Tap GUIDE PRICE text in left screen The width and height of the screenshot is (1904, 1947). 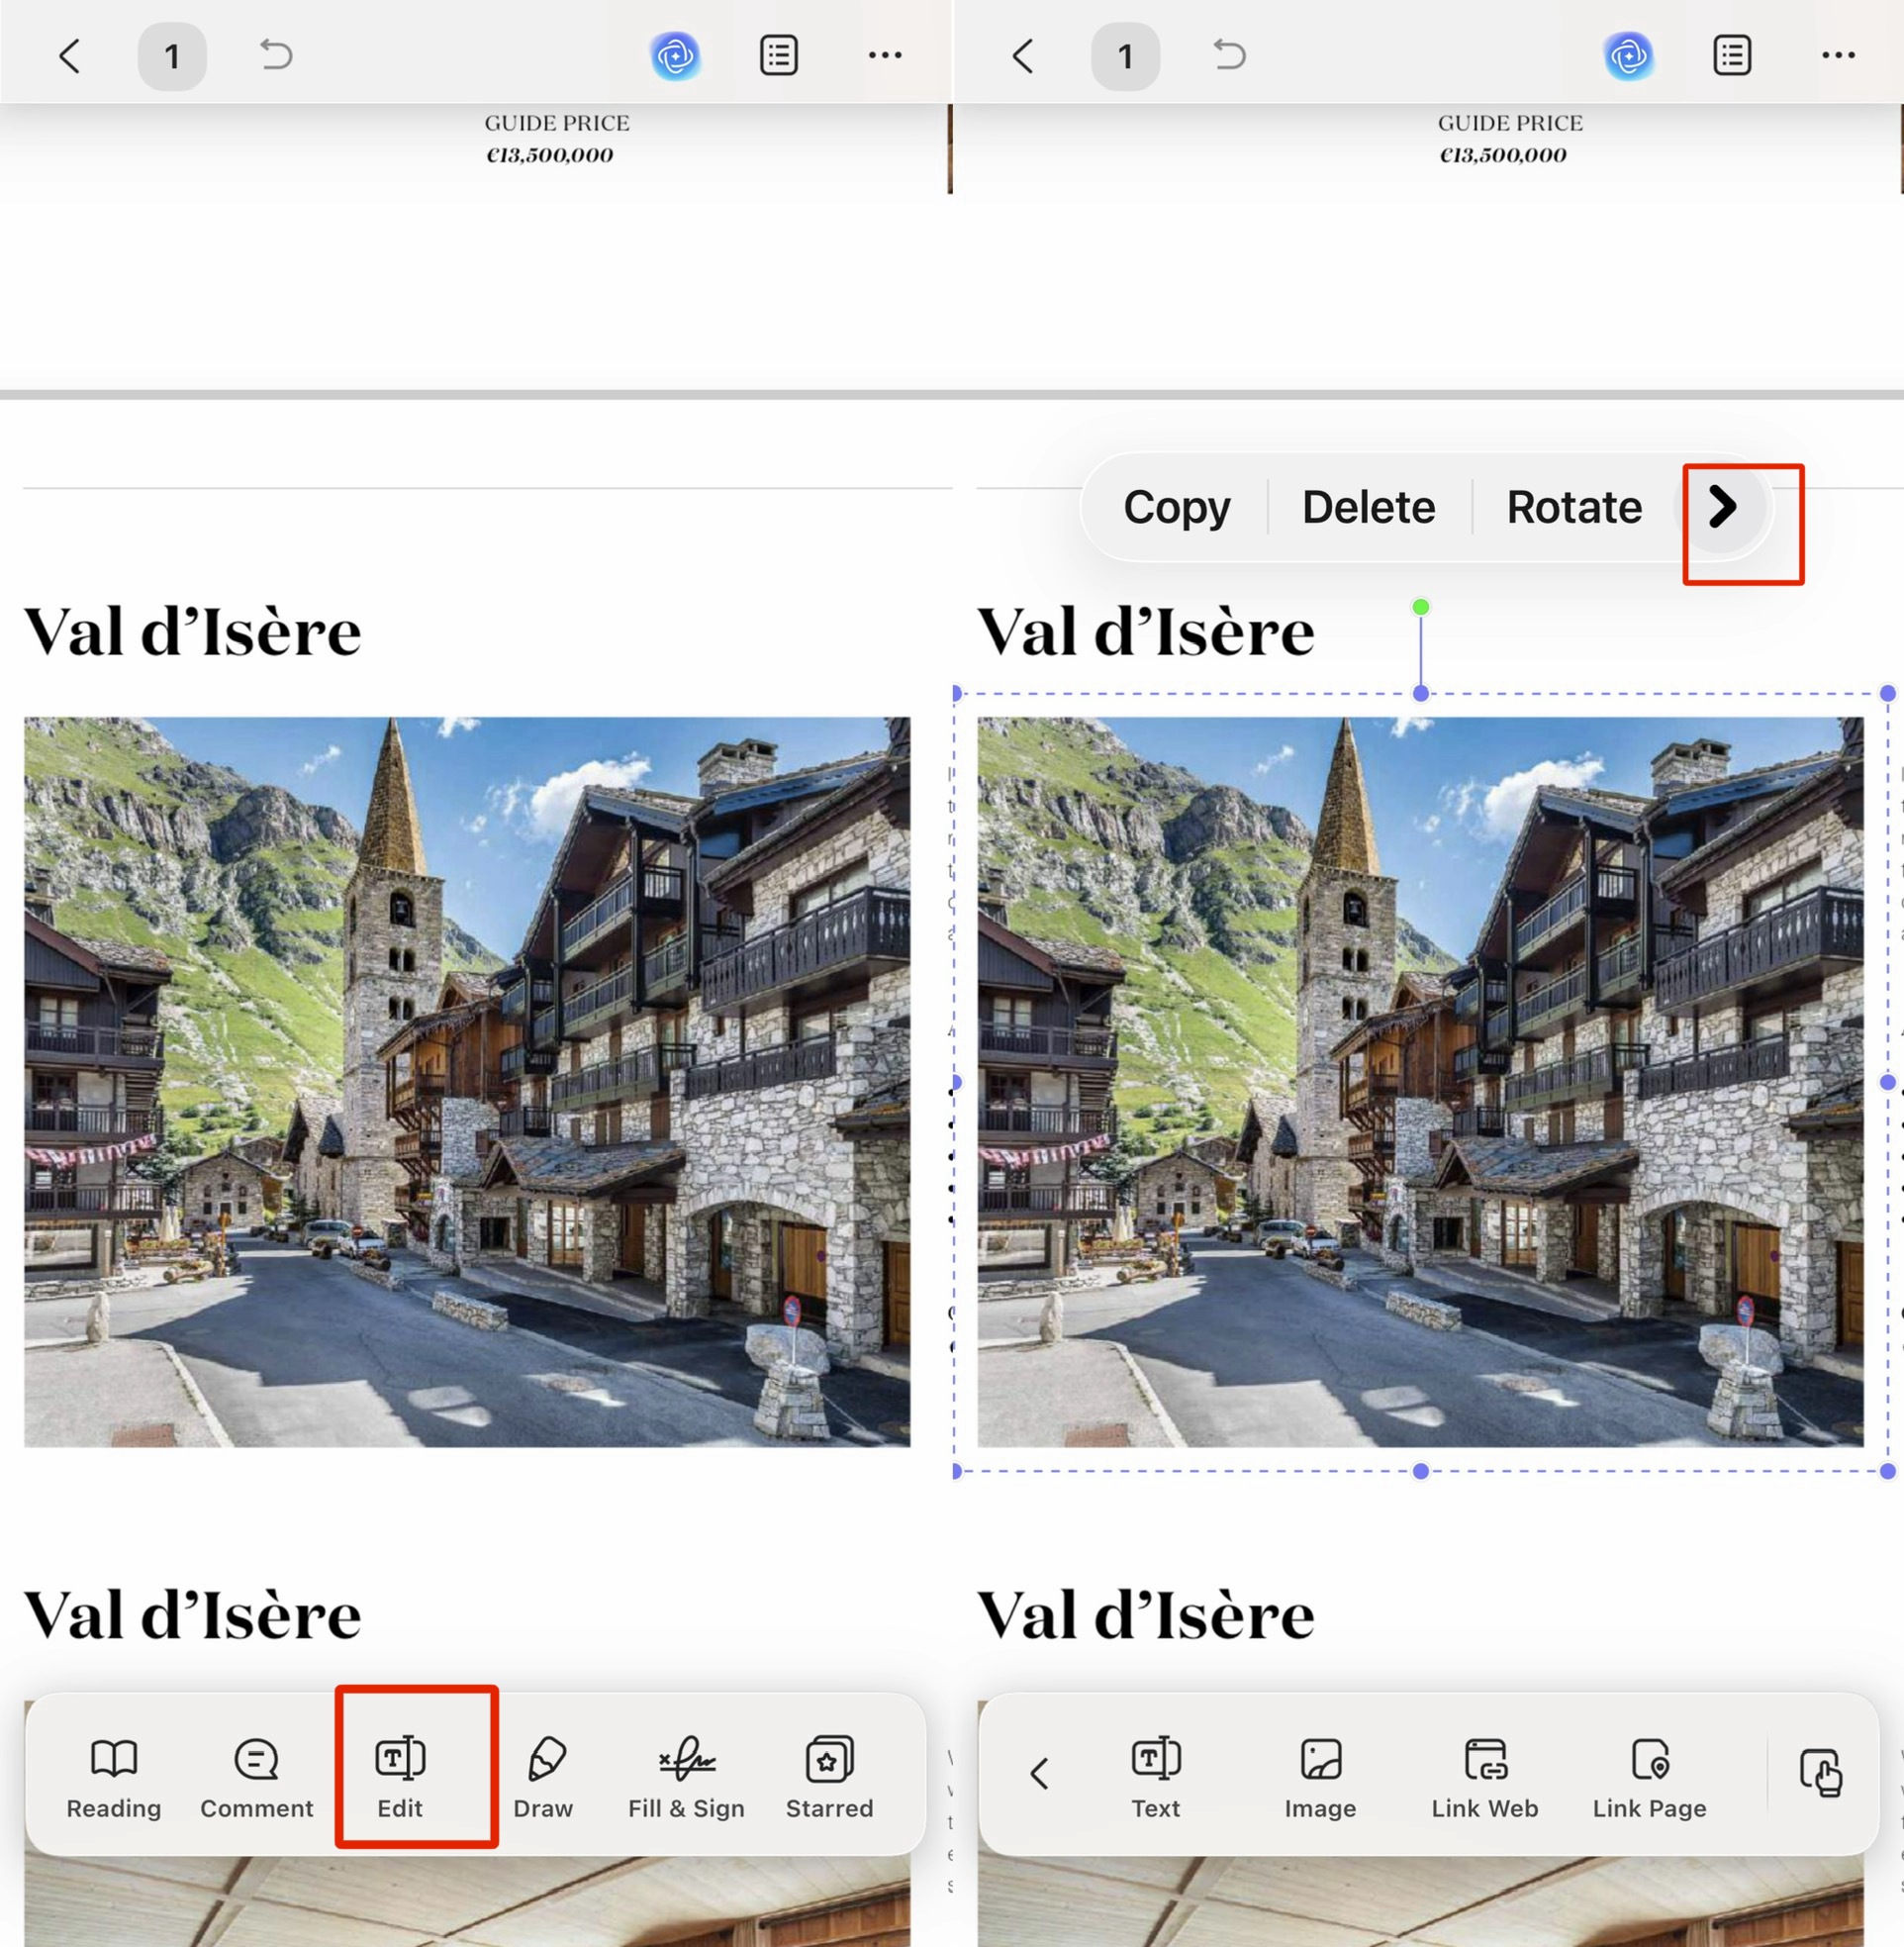tap(557, 123)
